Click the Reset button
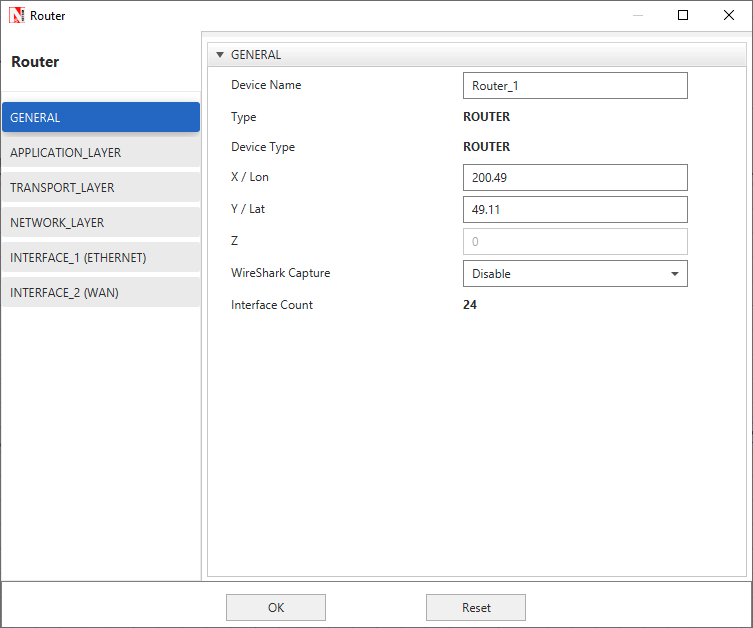Screen dimensions: 753x628 pos(475,607)
